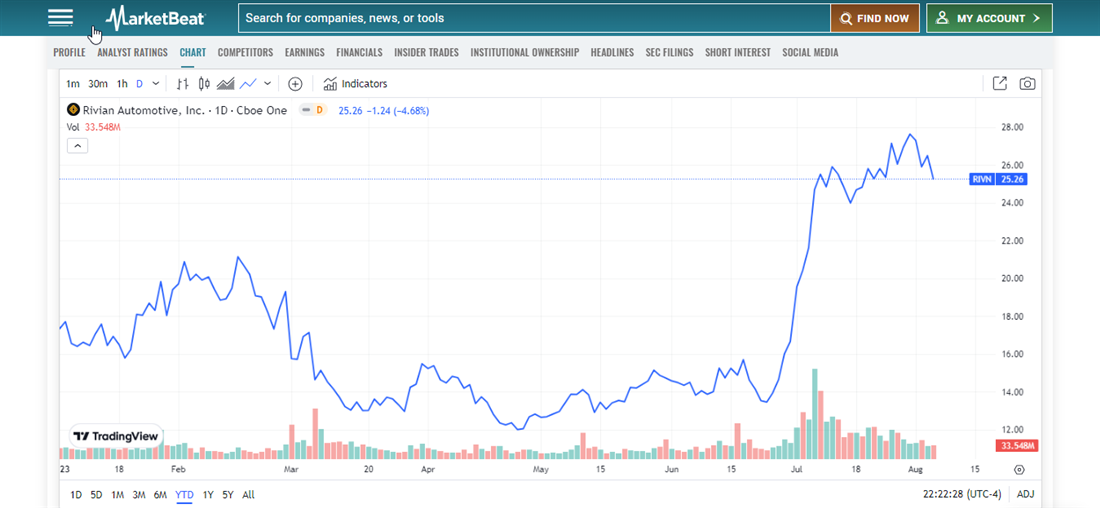The width and height of the screenshot is (1100, 508).
Task: Open Insider Trades tab
Action: click(427, 52)
